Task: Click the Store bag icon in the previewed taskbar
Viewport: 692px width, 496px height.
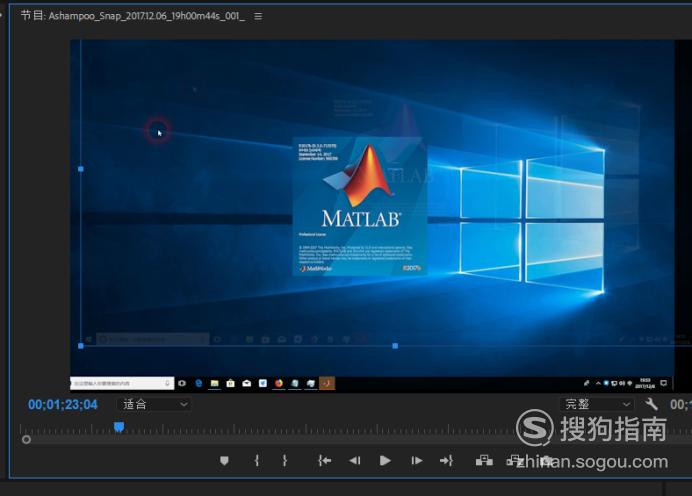Action: 230,383
